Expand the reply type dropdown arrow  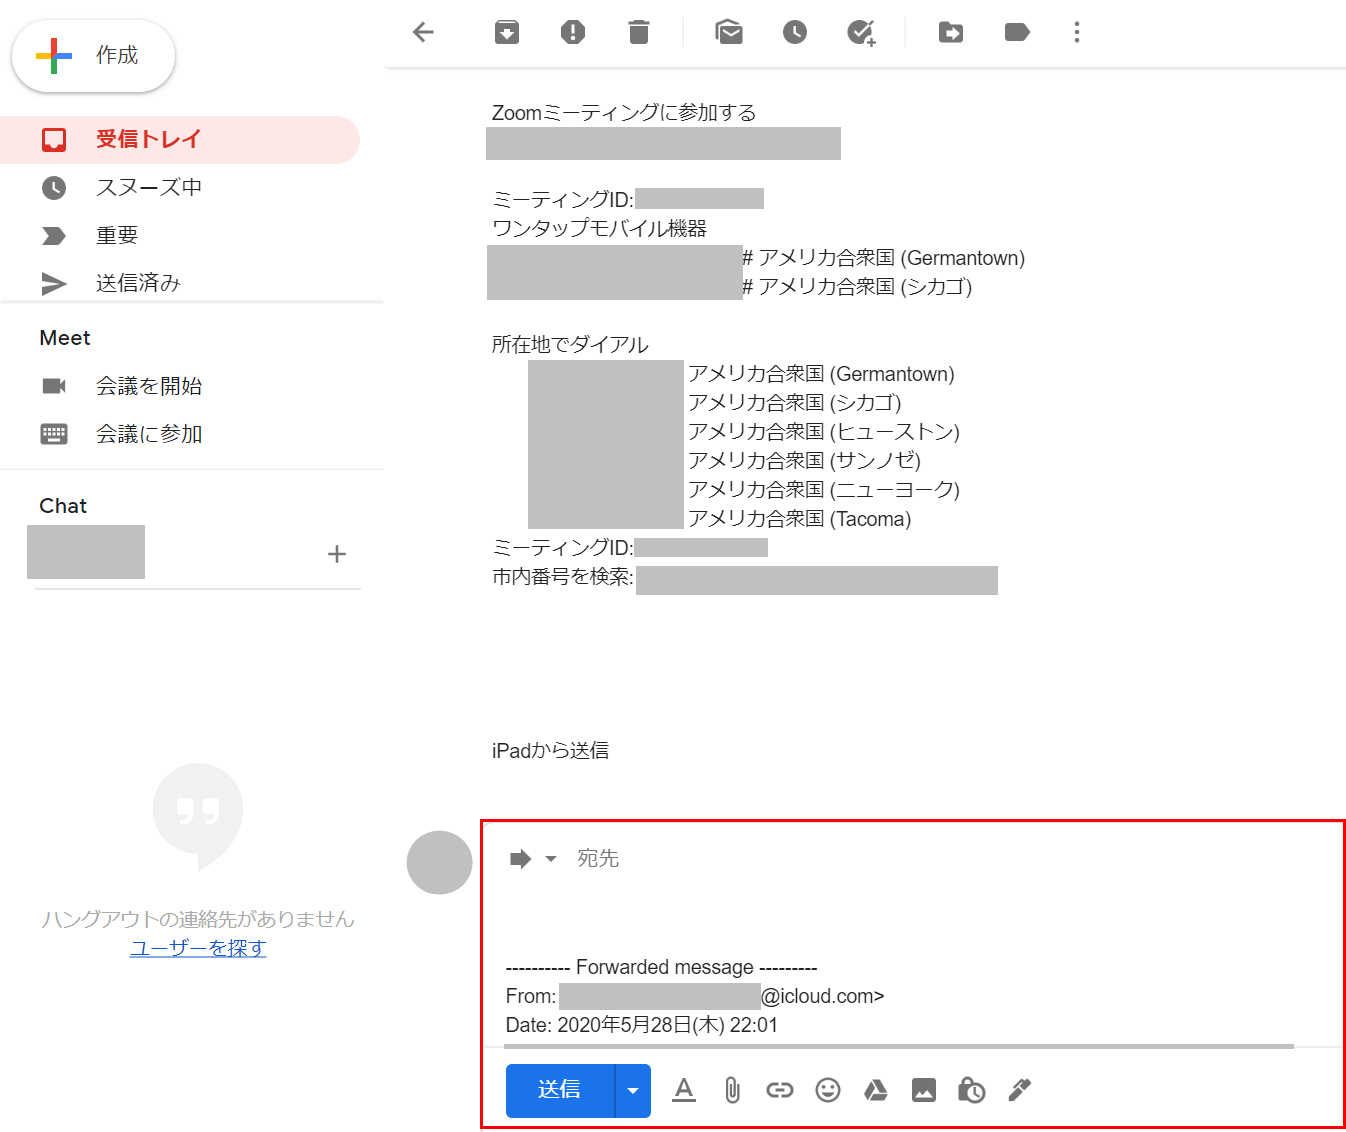pos(551,859)
